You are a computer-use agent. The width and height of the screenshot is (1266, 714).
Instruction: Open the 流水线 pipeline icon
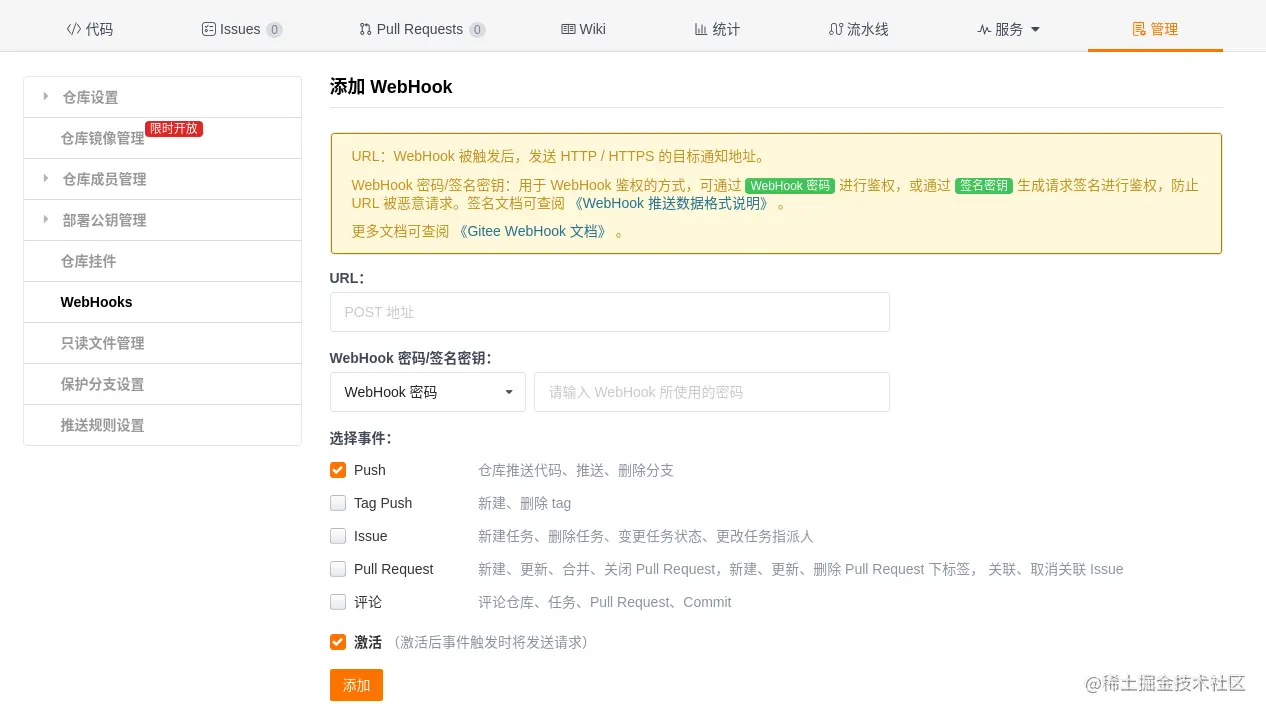click(x=836, y=29)
